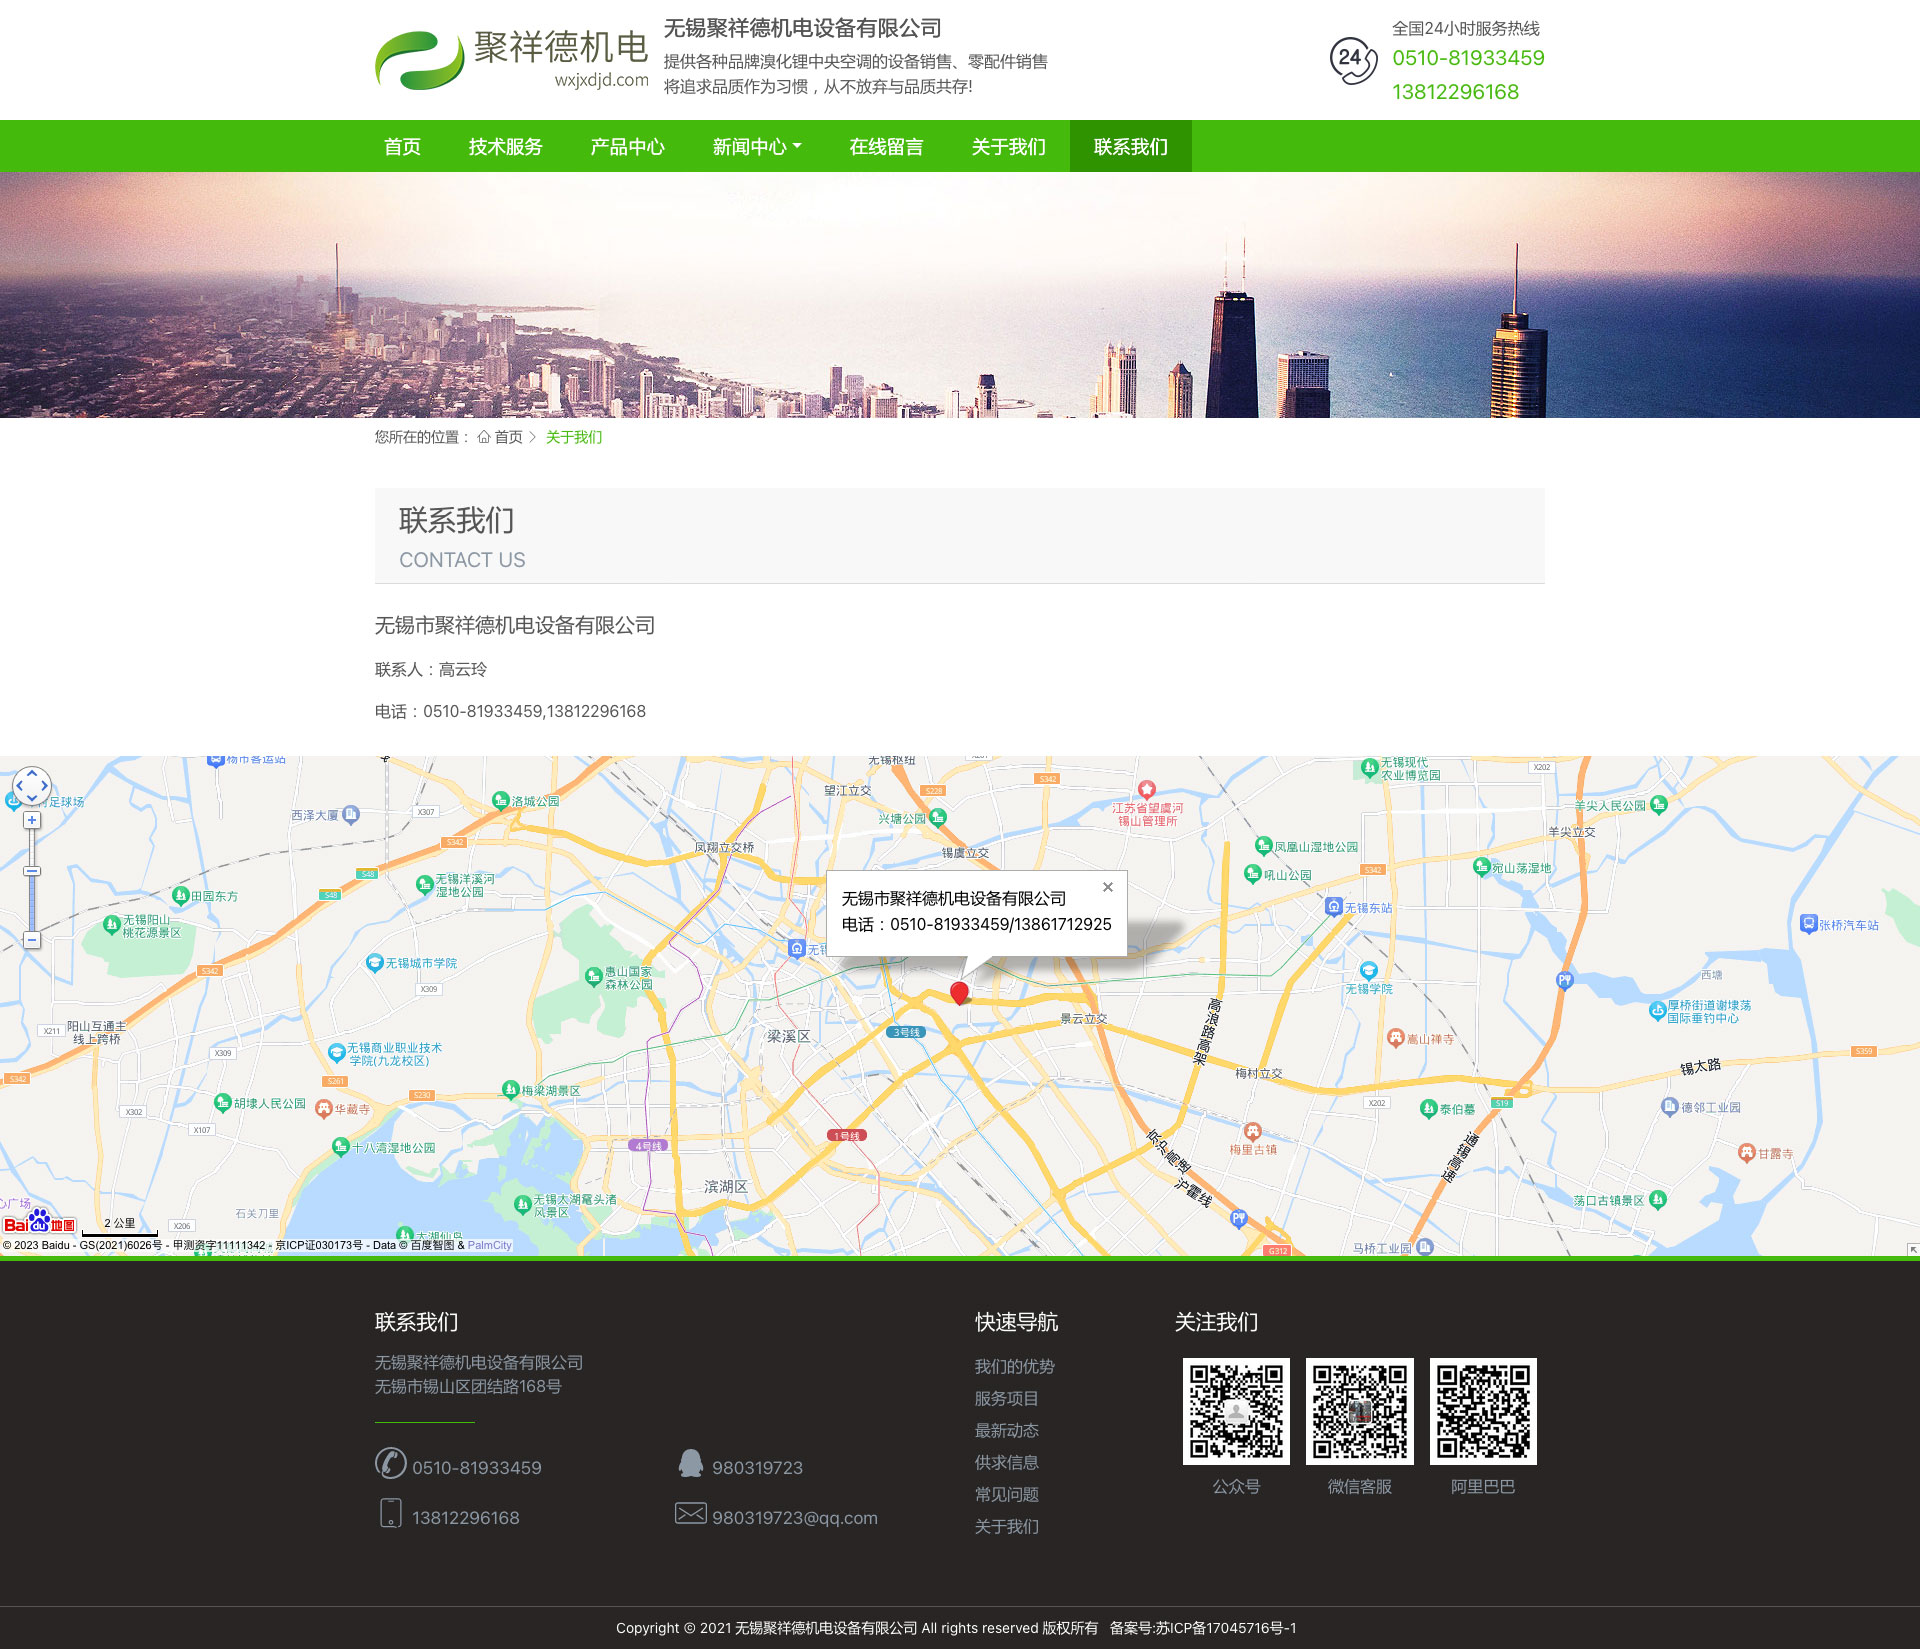This screenshot has width=1920, height=1649.
Task: Open the 我们的优势 footer link
Action: coord(1014,1366)
